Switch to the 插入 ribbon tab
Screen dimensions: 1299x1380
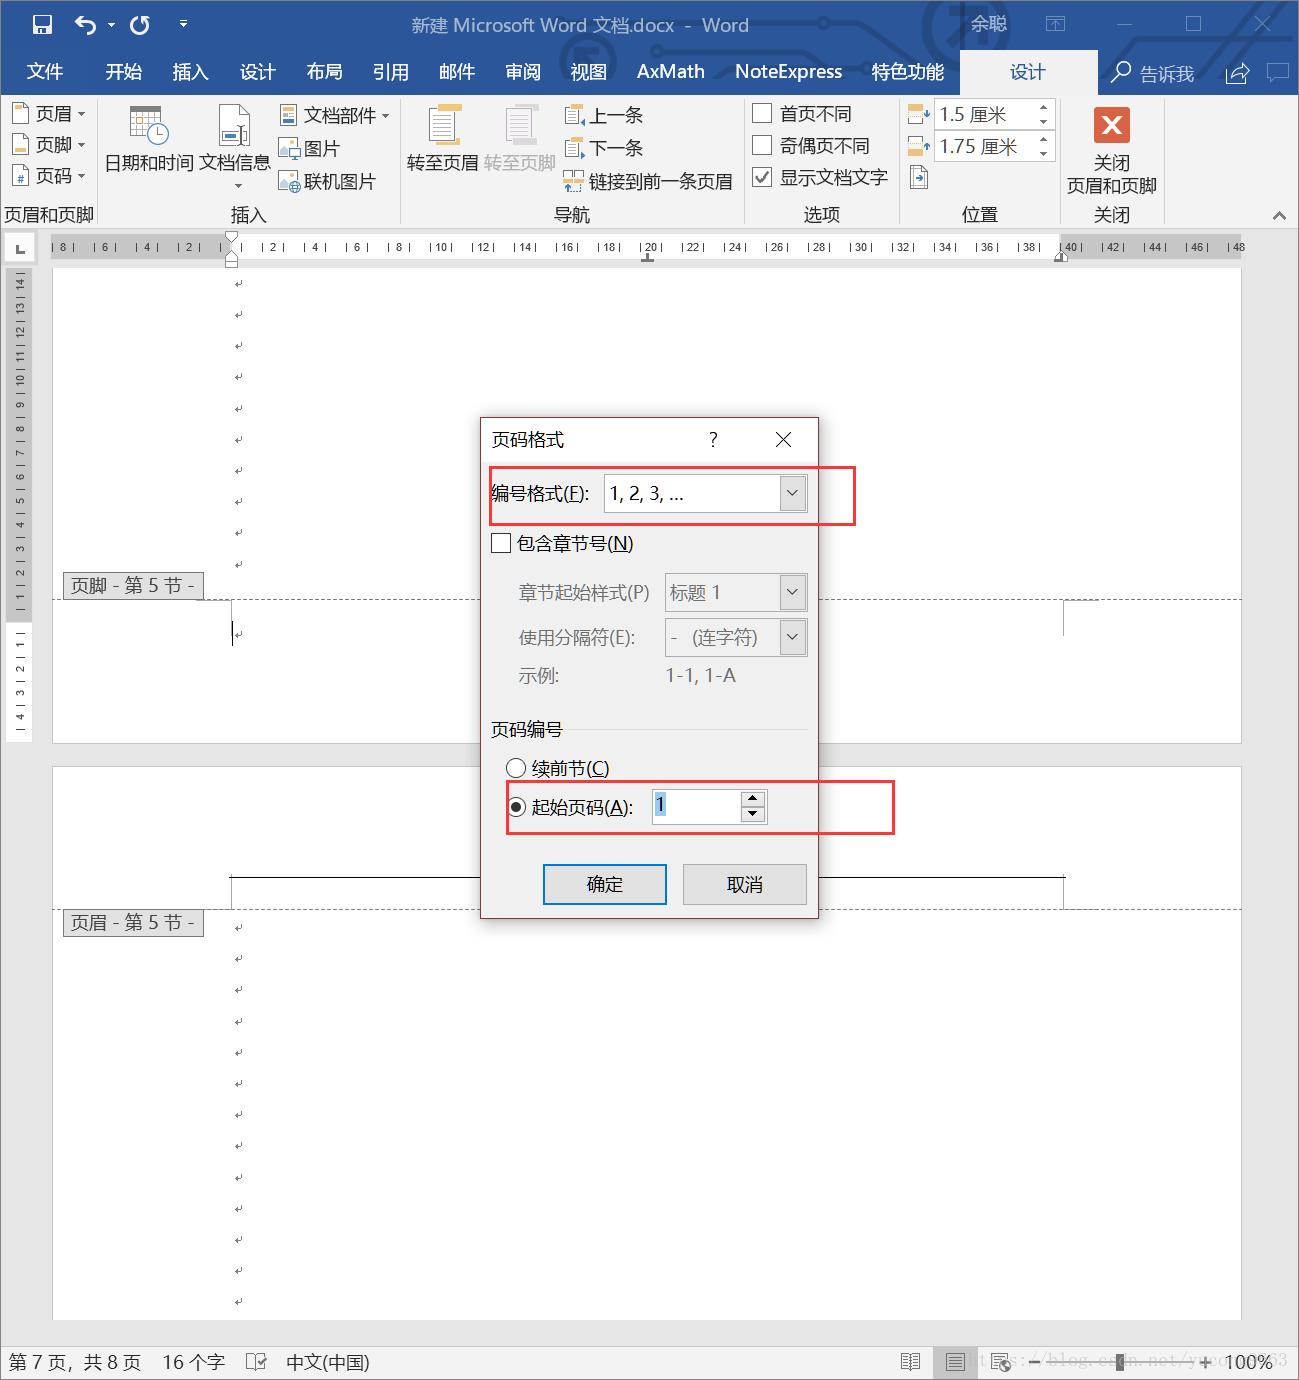click(x=190, y=72)
